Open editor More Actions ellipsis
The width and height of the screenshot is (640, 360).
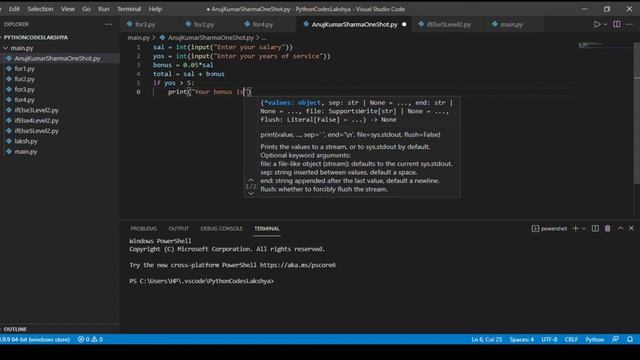(629, 24)
